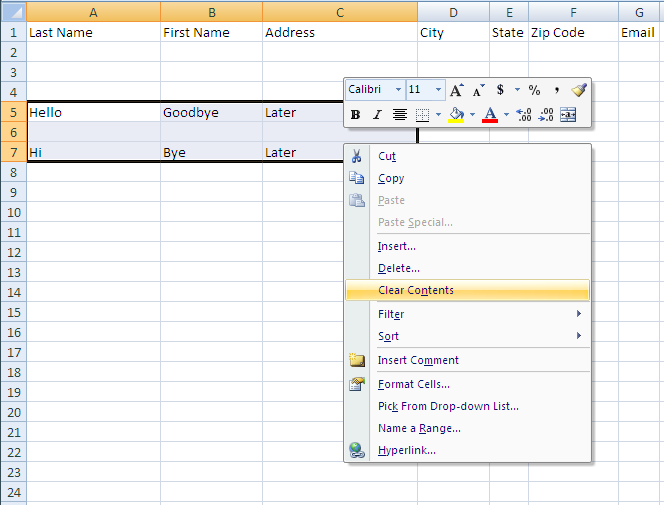Click Merge and Center icon

pyautogui.click(x=568, y=114)
